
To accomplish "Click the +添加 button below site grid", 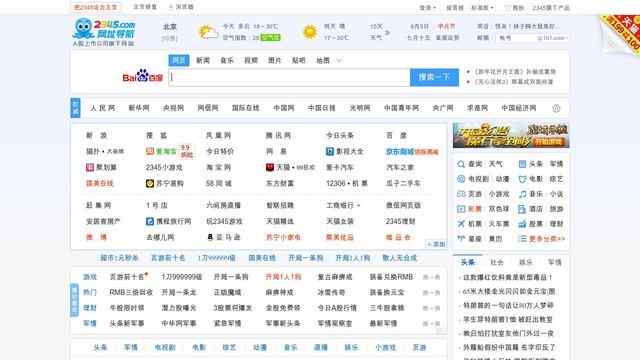I will coord(436,244).
